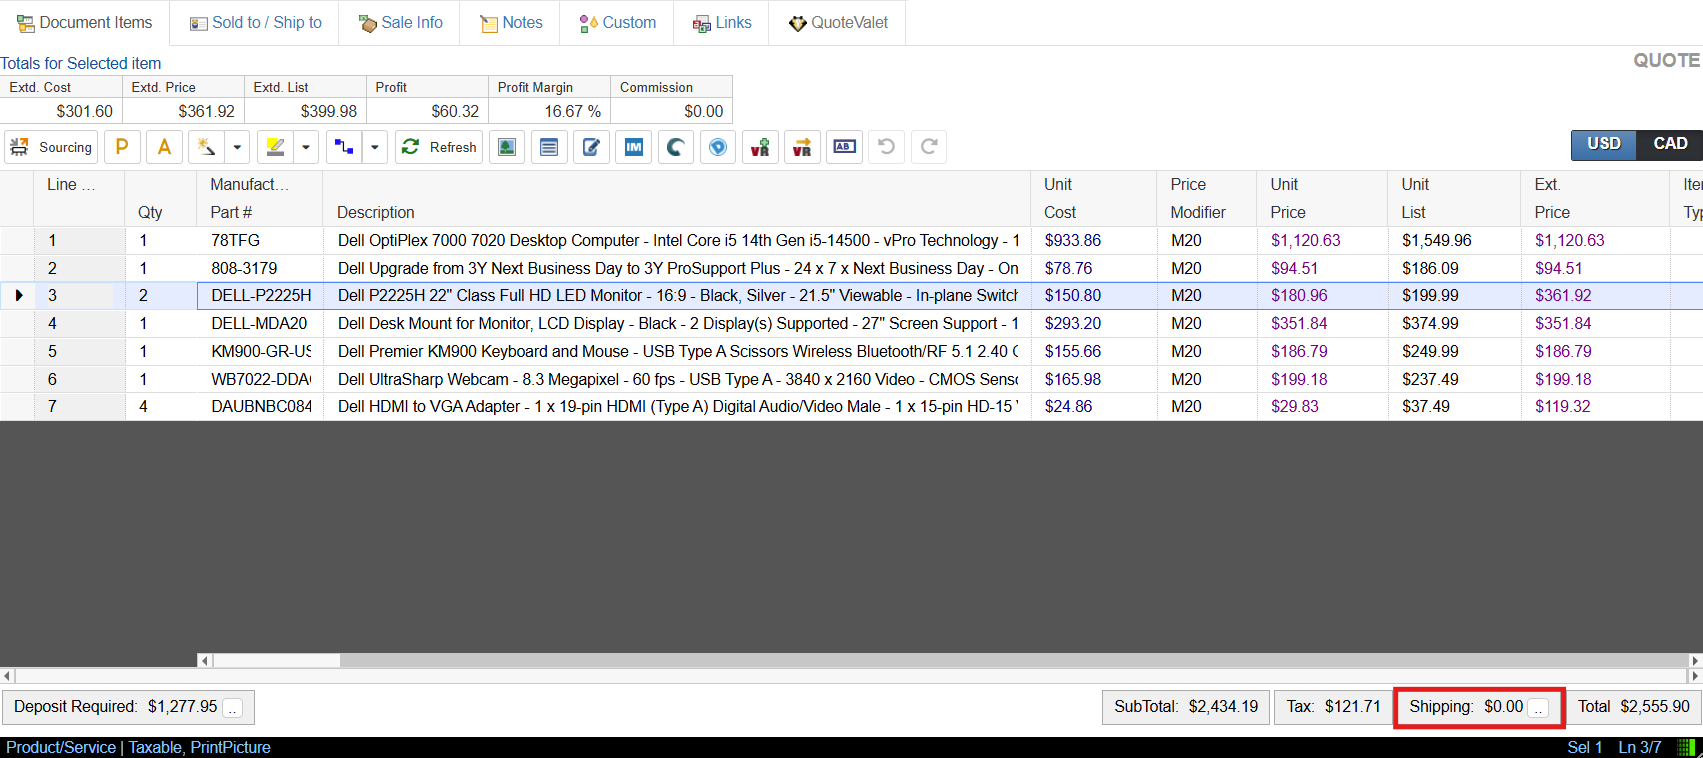Switch currency to CAD
This screenshot has height=758, width=1703.
(1669, 144)
